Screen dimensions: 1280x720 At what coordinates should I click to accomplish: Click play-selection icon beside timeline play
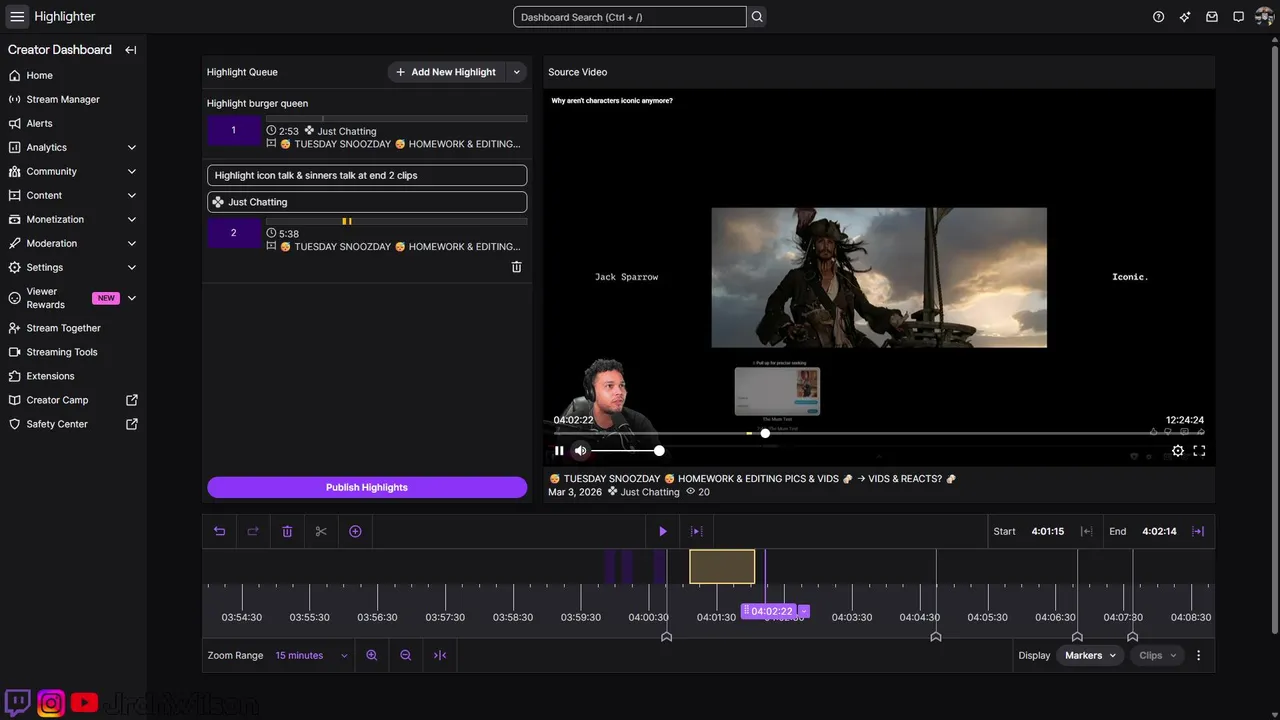point(697,531)
